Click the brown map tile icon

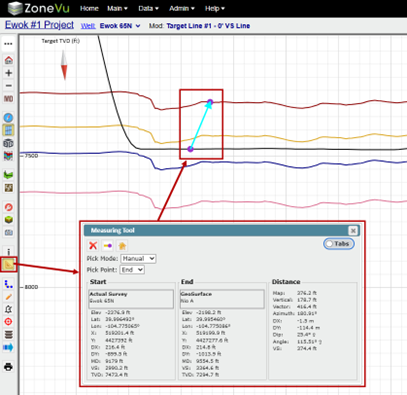[x=8, y=188]
